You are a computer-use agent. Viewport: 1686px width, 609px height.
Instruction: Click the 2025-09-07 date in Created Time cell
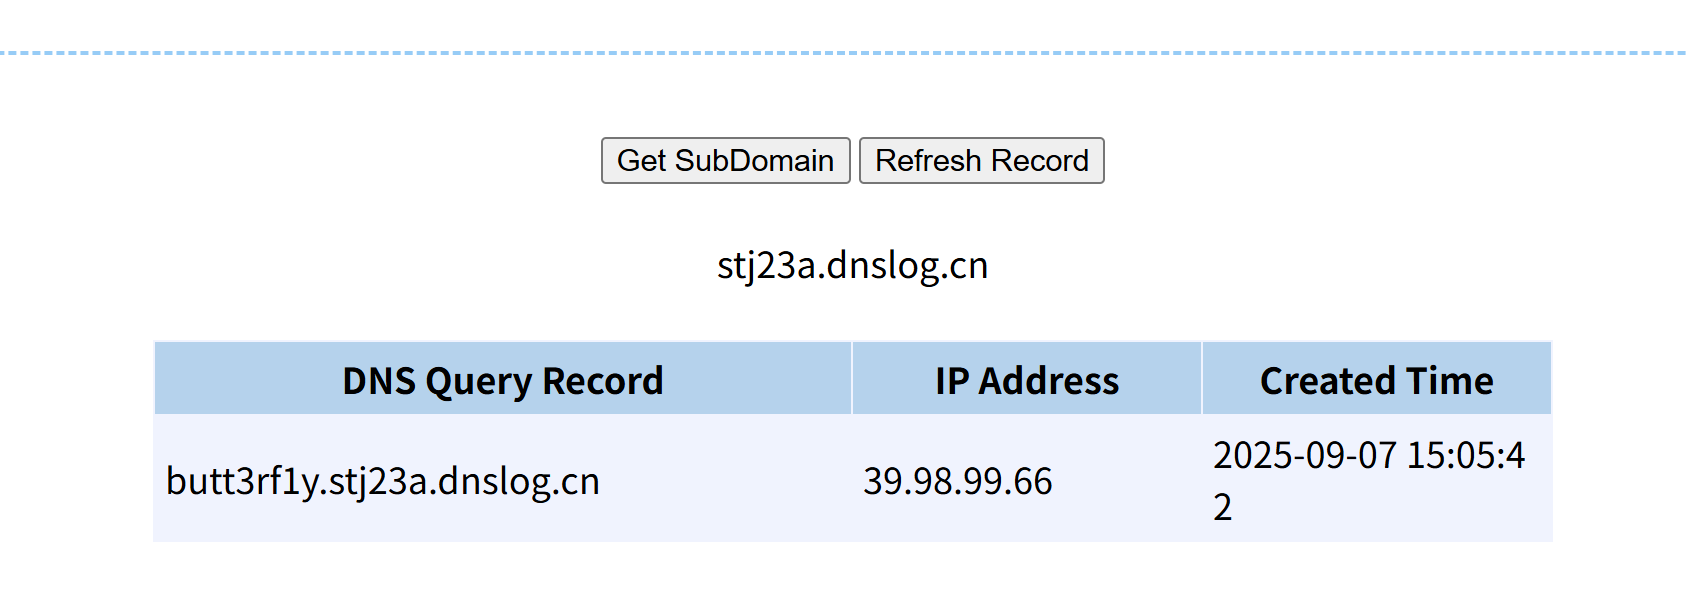(x=1305, y=455)
